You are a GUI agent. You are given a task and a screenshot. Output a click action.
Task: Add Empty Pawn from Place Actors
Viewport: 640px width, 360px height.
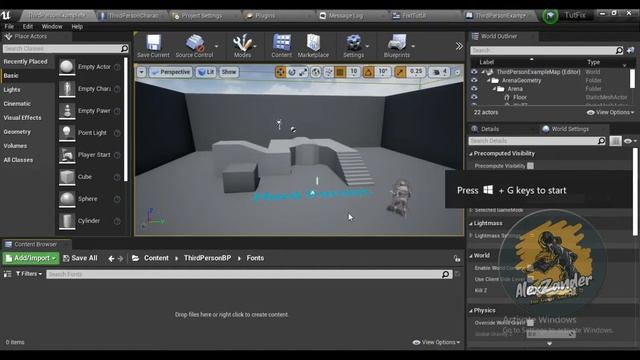pos(90,111)
